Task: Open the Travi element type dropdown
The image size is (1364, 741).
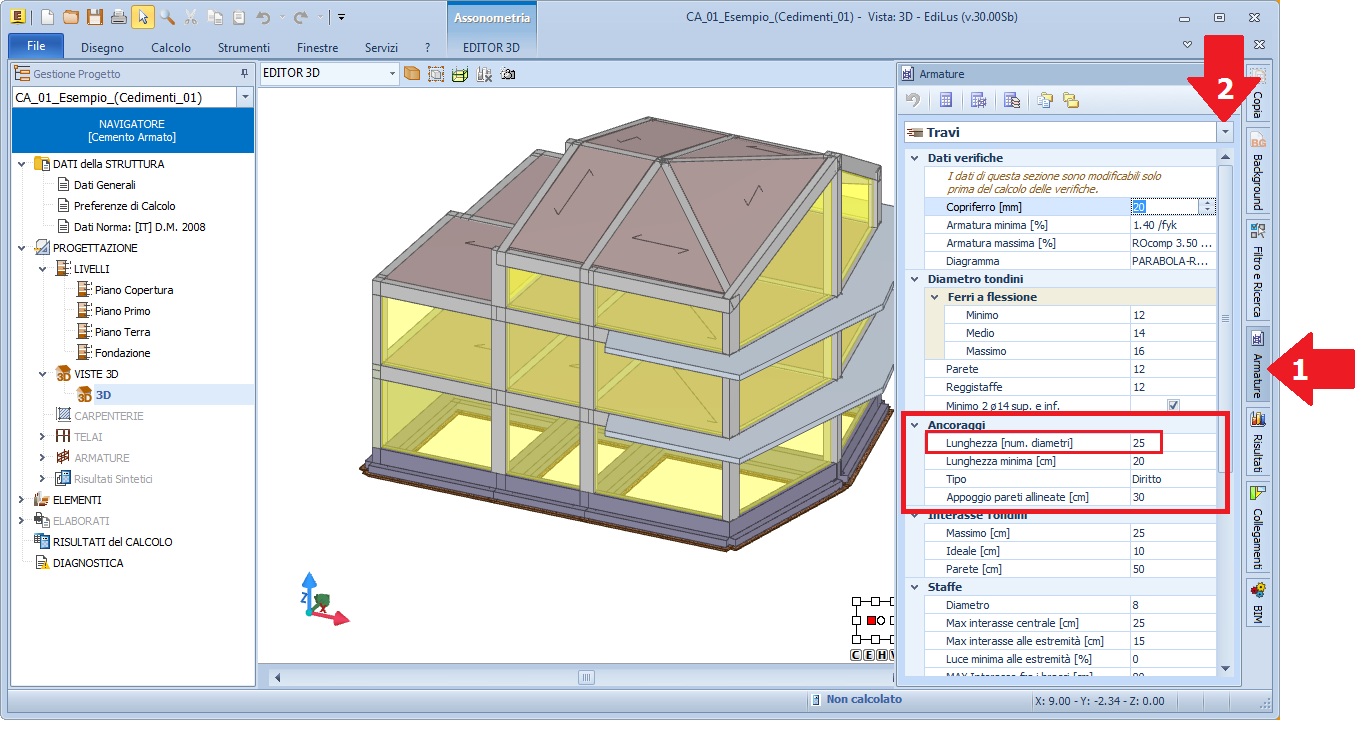Action: 1225,132
